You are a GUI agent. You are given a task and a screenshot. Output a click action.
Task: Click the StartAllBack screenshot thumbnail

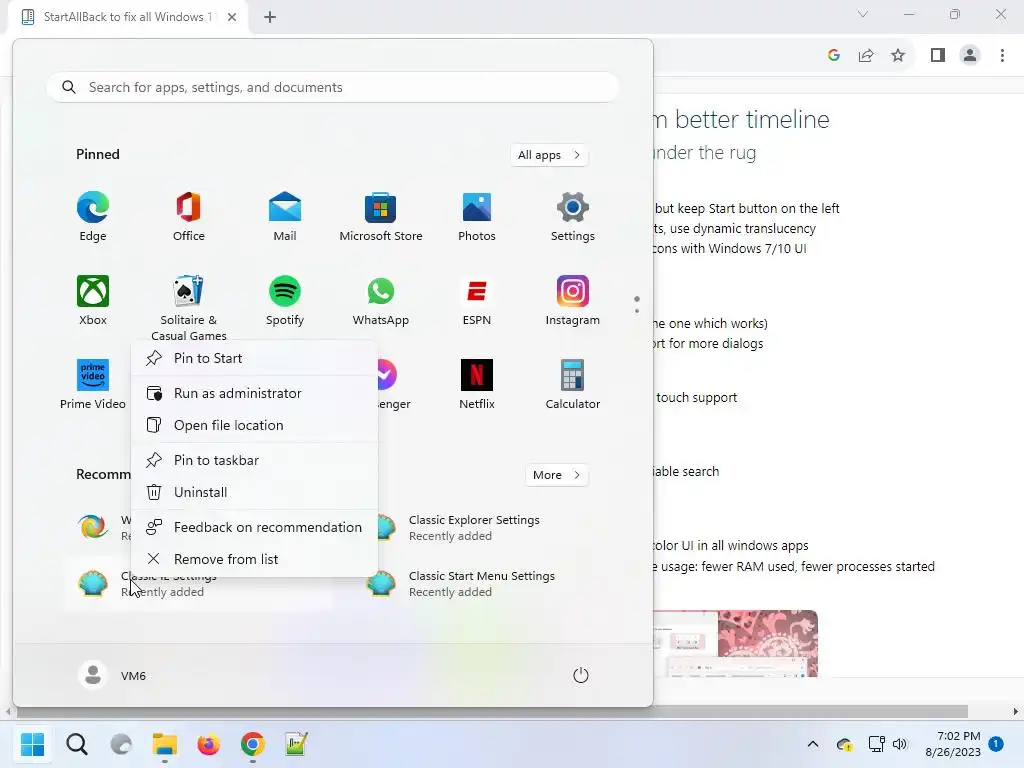[x=735, y=643]
